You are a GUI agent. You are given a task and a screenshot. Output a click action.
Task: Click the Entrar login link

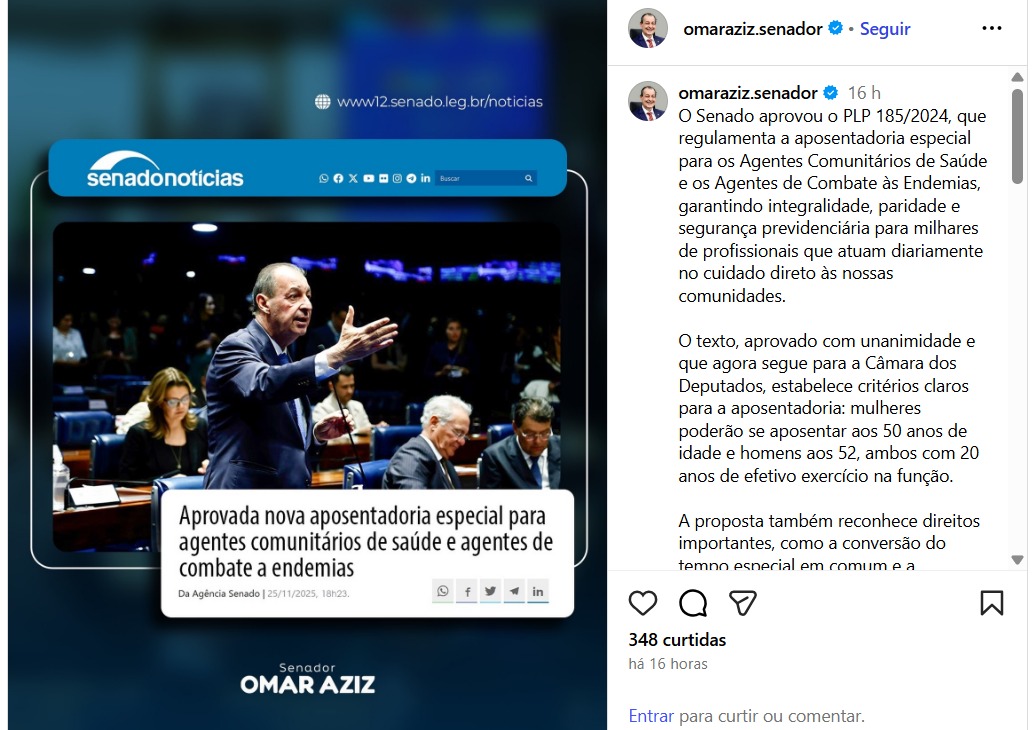coord(651,716)
